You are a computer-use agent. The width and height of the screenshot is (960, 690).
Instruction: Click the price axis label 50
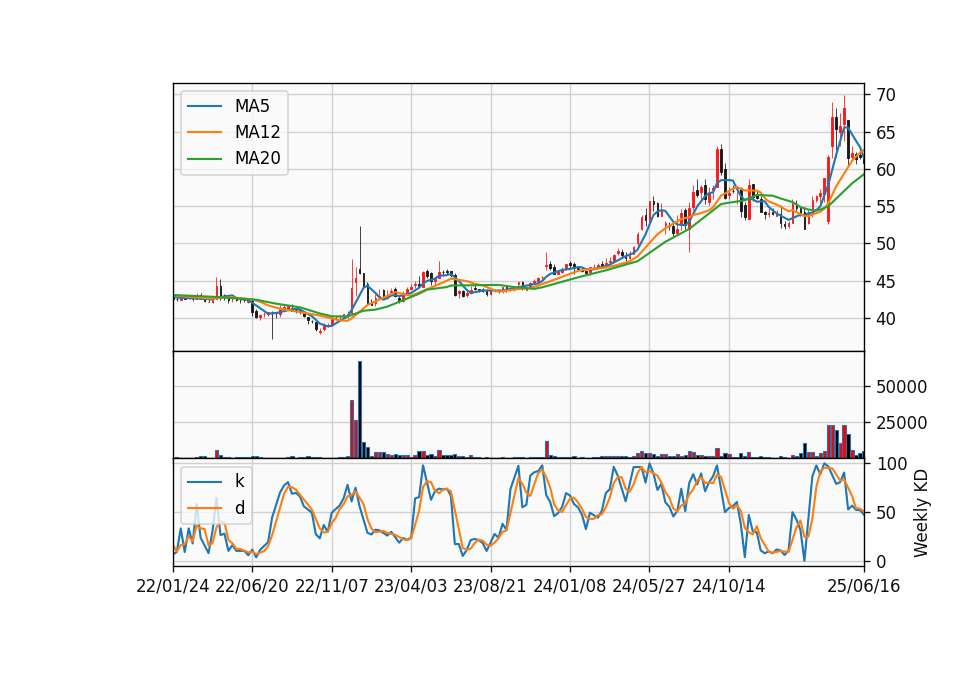click(885, 244)
